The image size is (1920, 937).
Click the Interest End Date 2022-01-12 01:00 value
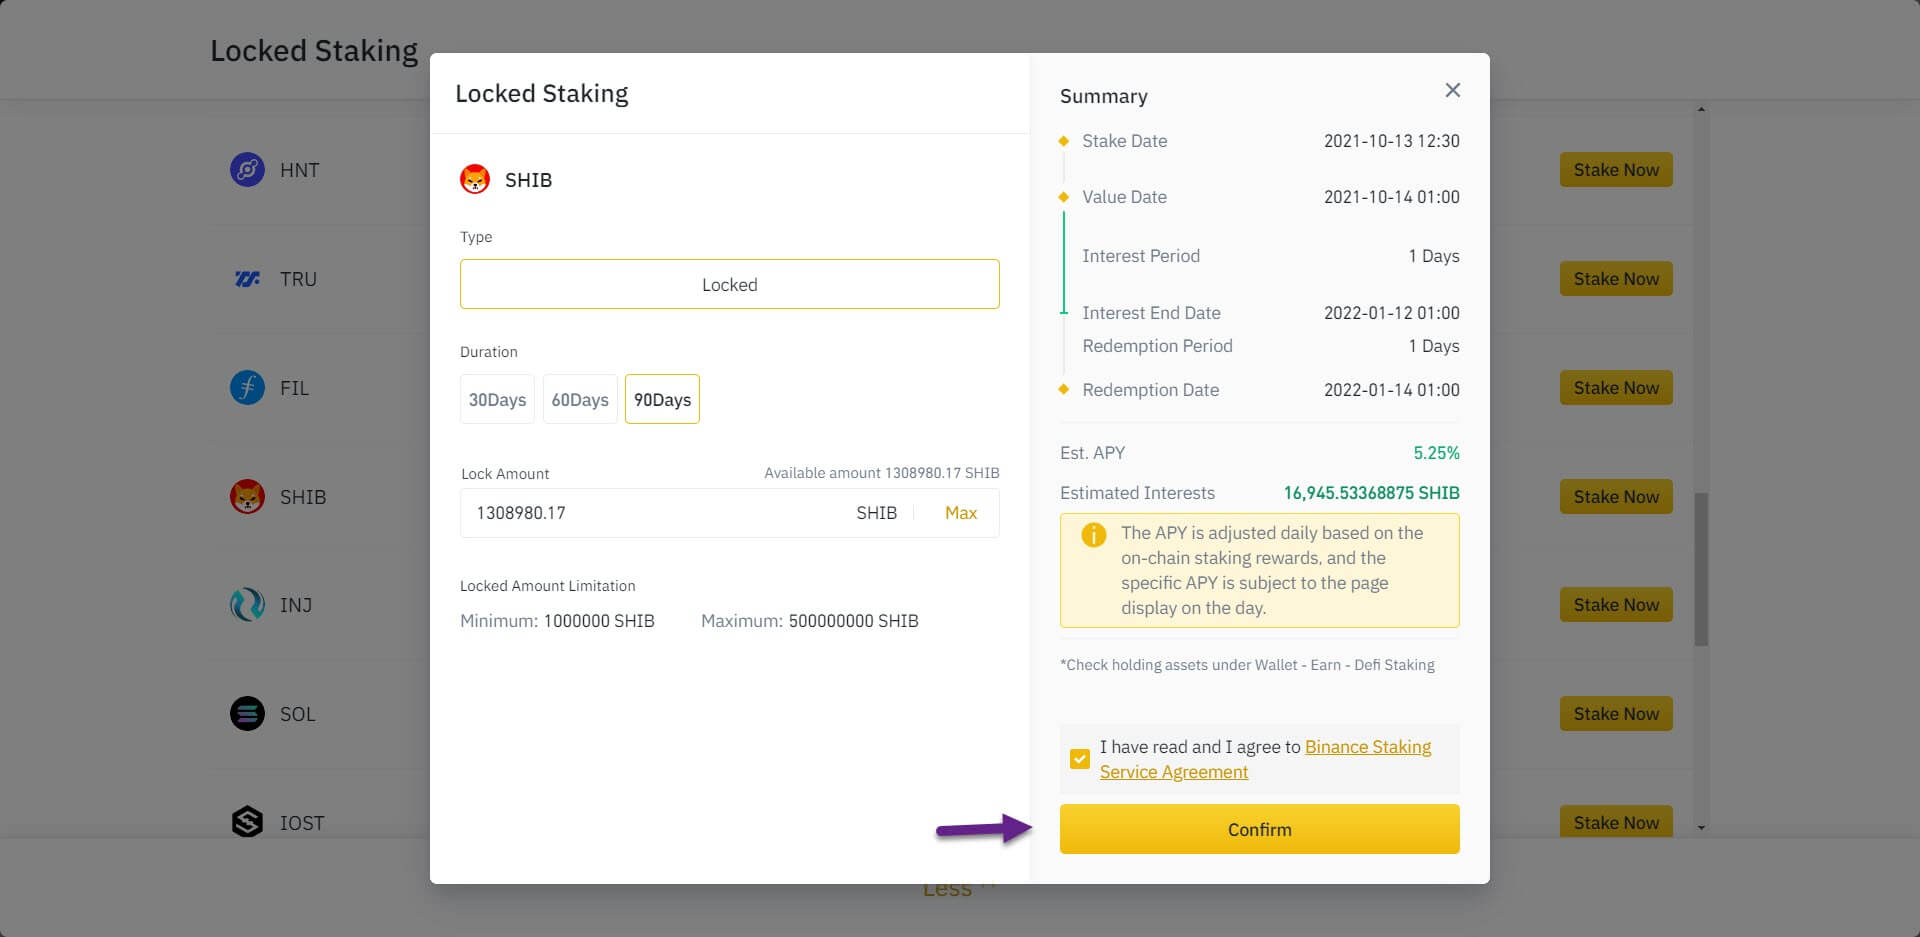tap(1392, 313)
